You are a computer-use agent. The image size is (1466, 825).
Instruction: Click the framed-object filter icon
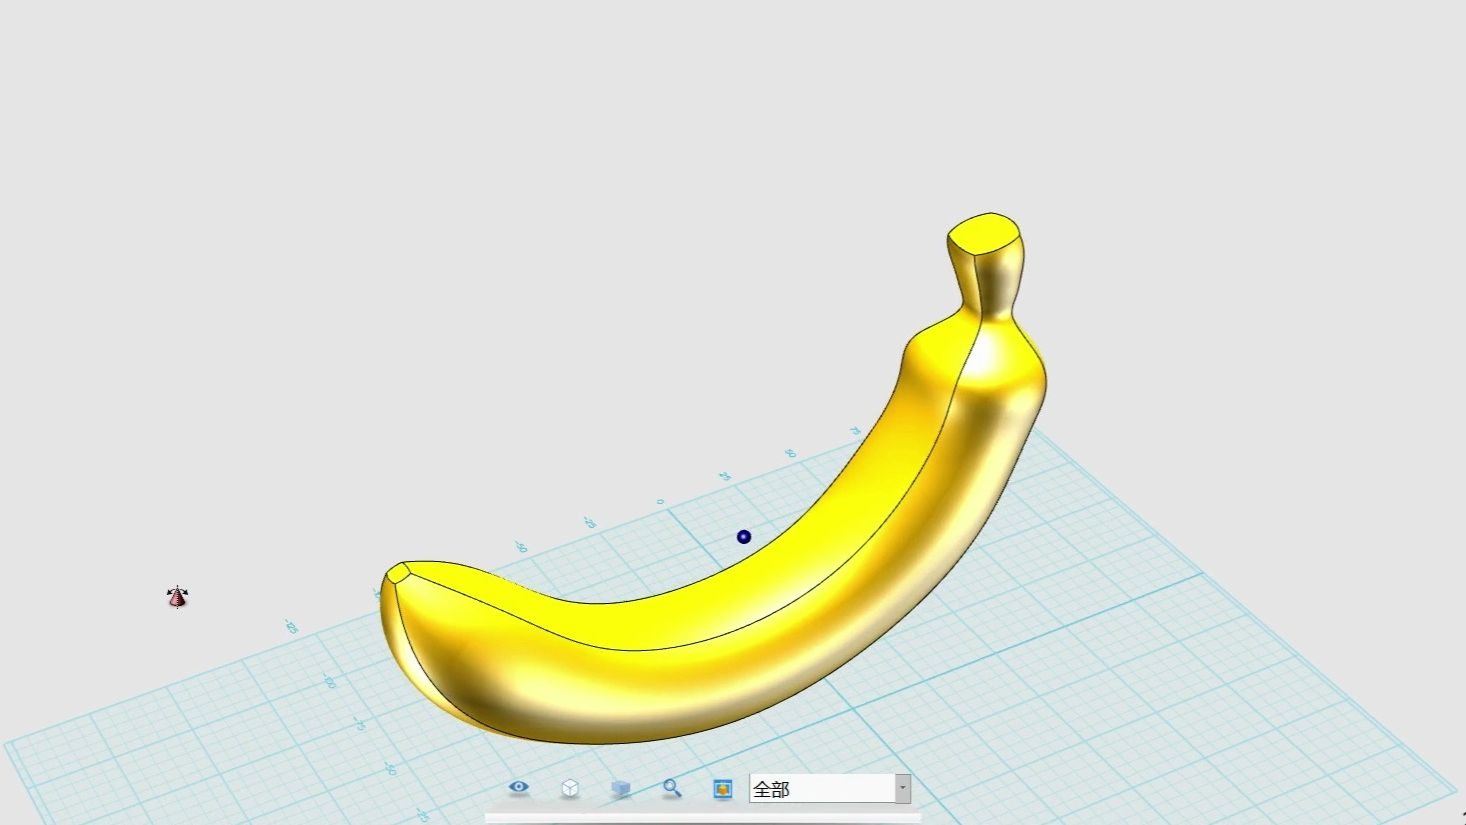coord(723,789)
